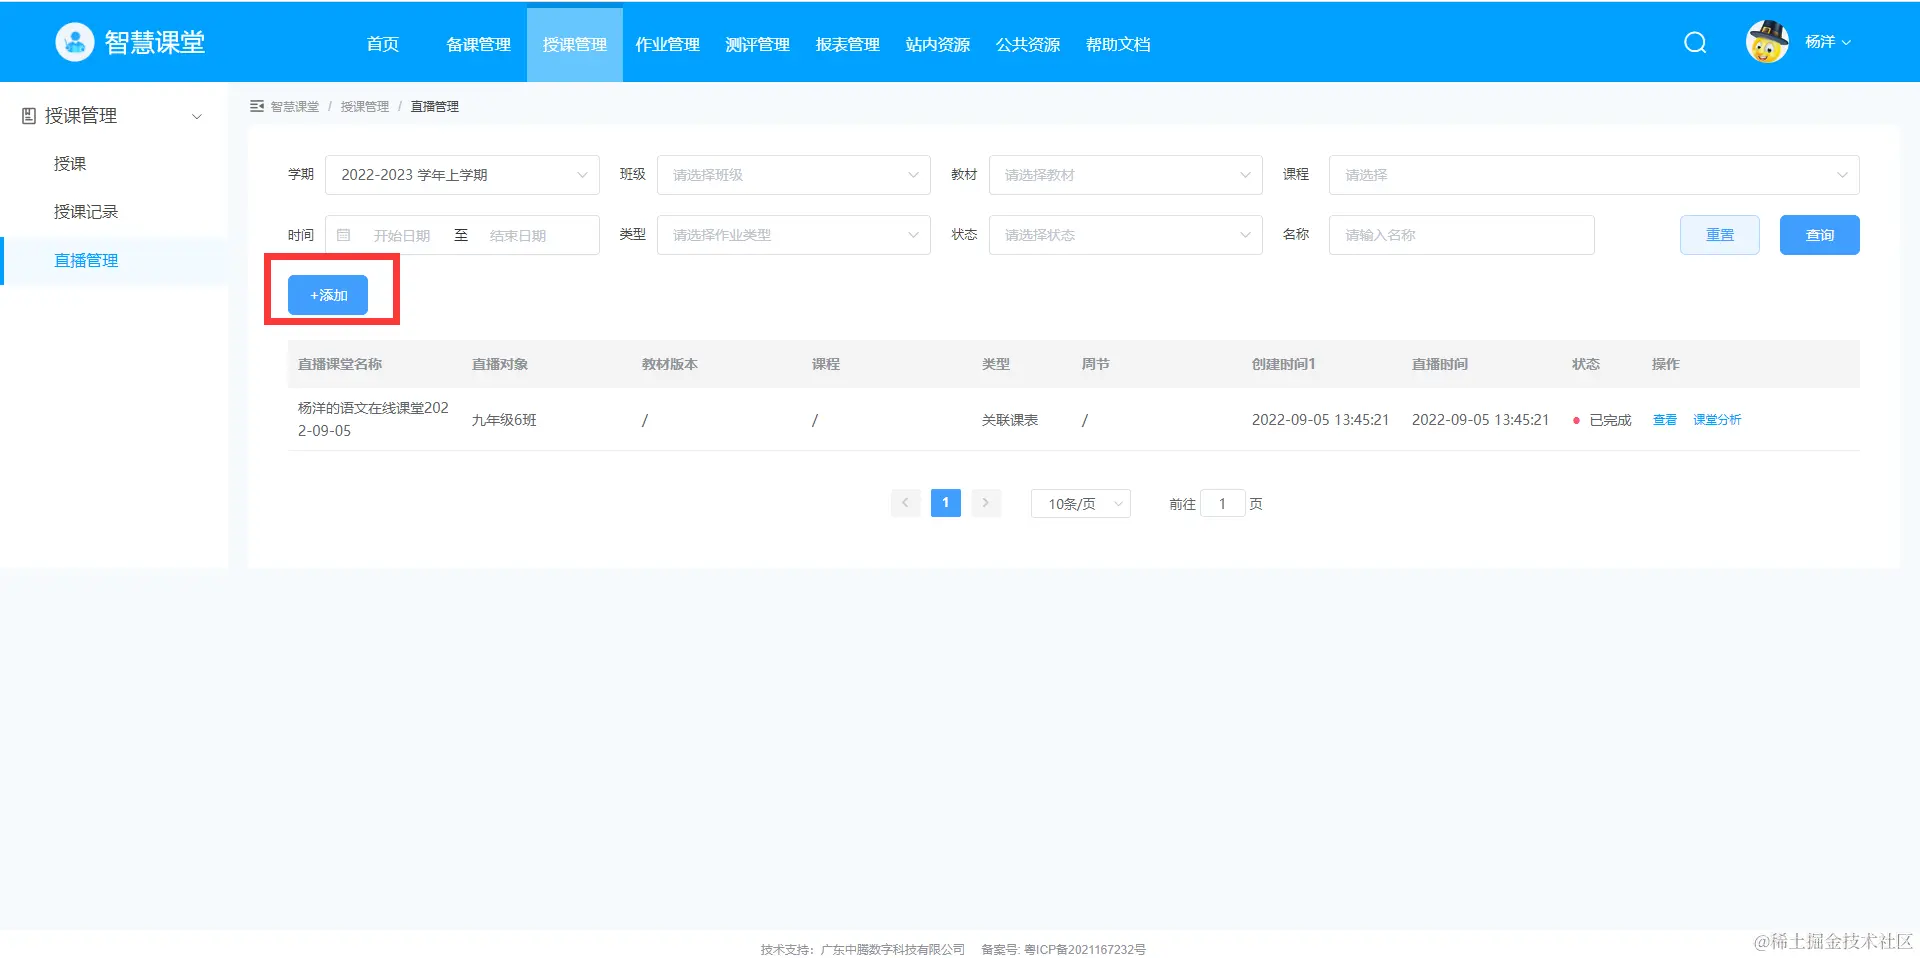The width and height of the screenshot is (1920, 958).
Task: Open 报表管理 in top navigation
Action: point(848,44)
